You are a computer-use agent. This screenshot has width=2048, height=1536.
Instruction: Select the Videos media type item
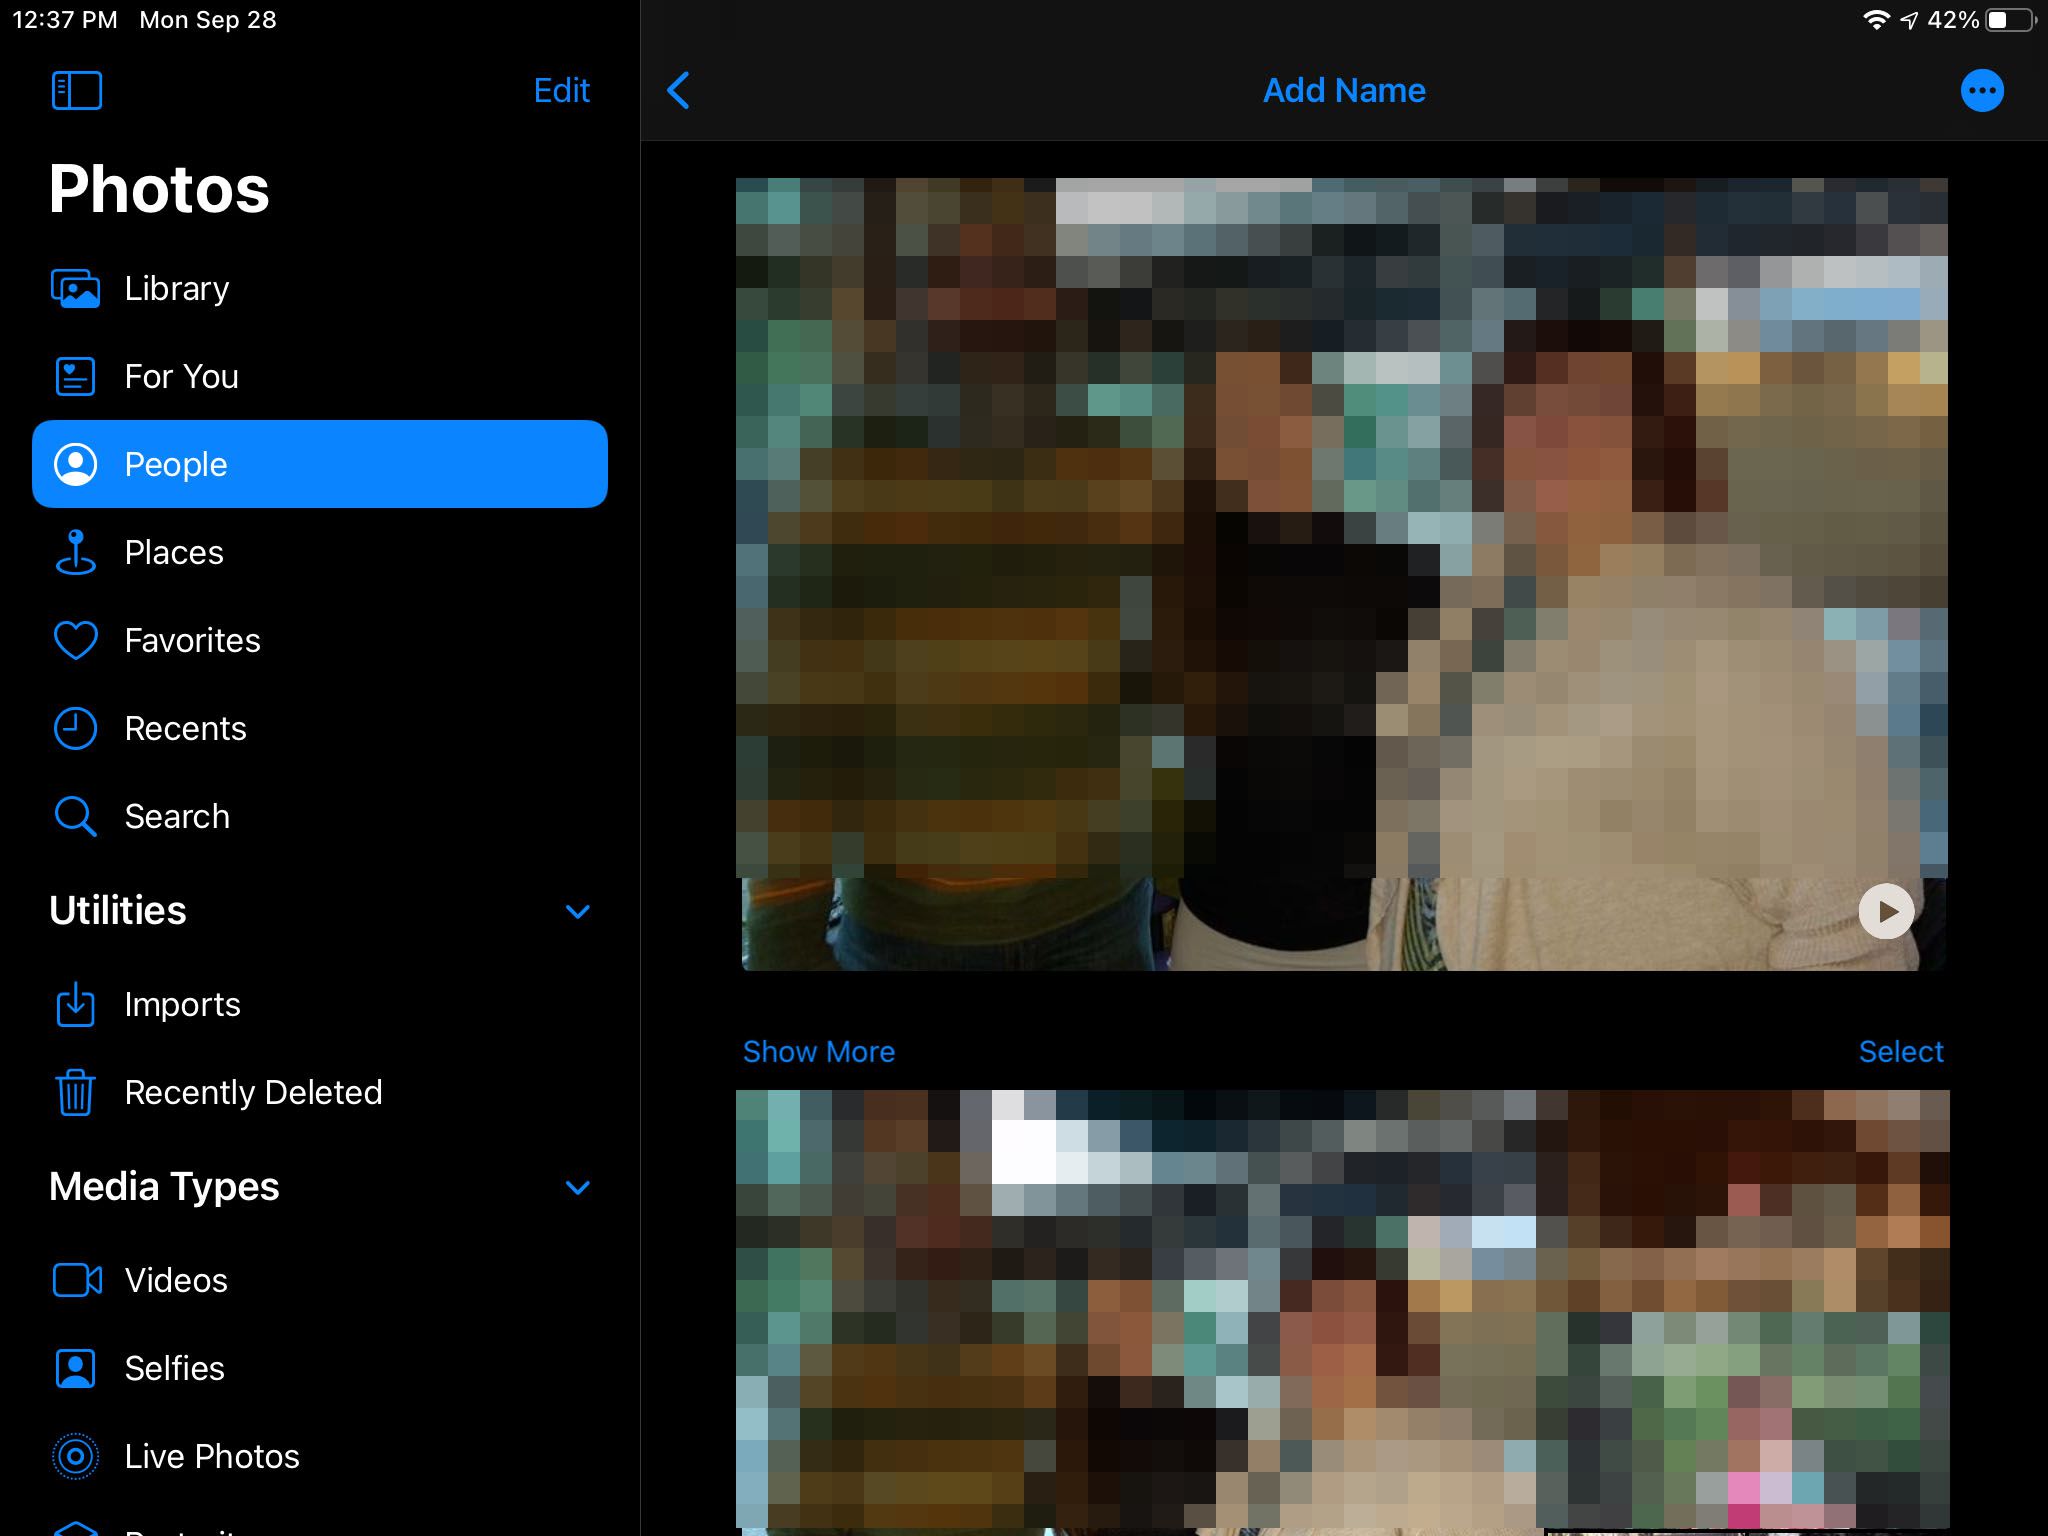tap(176, 1279)
